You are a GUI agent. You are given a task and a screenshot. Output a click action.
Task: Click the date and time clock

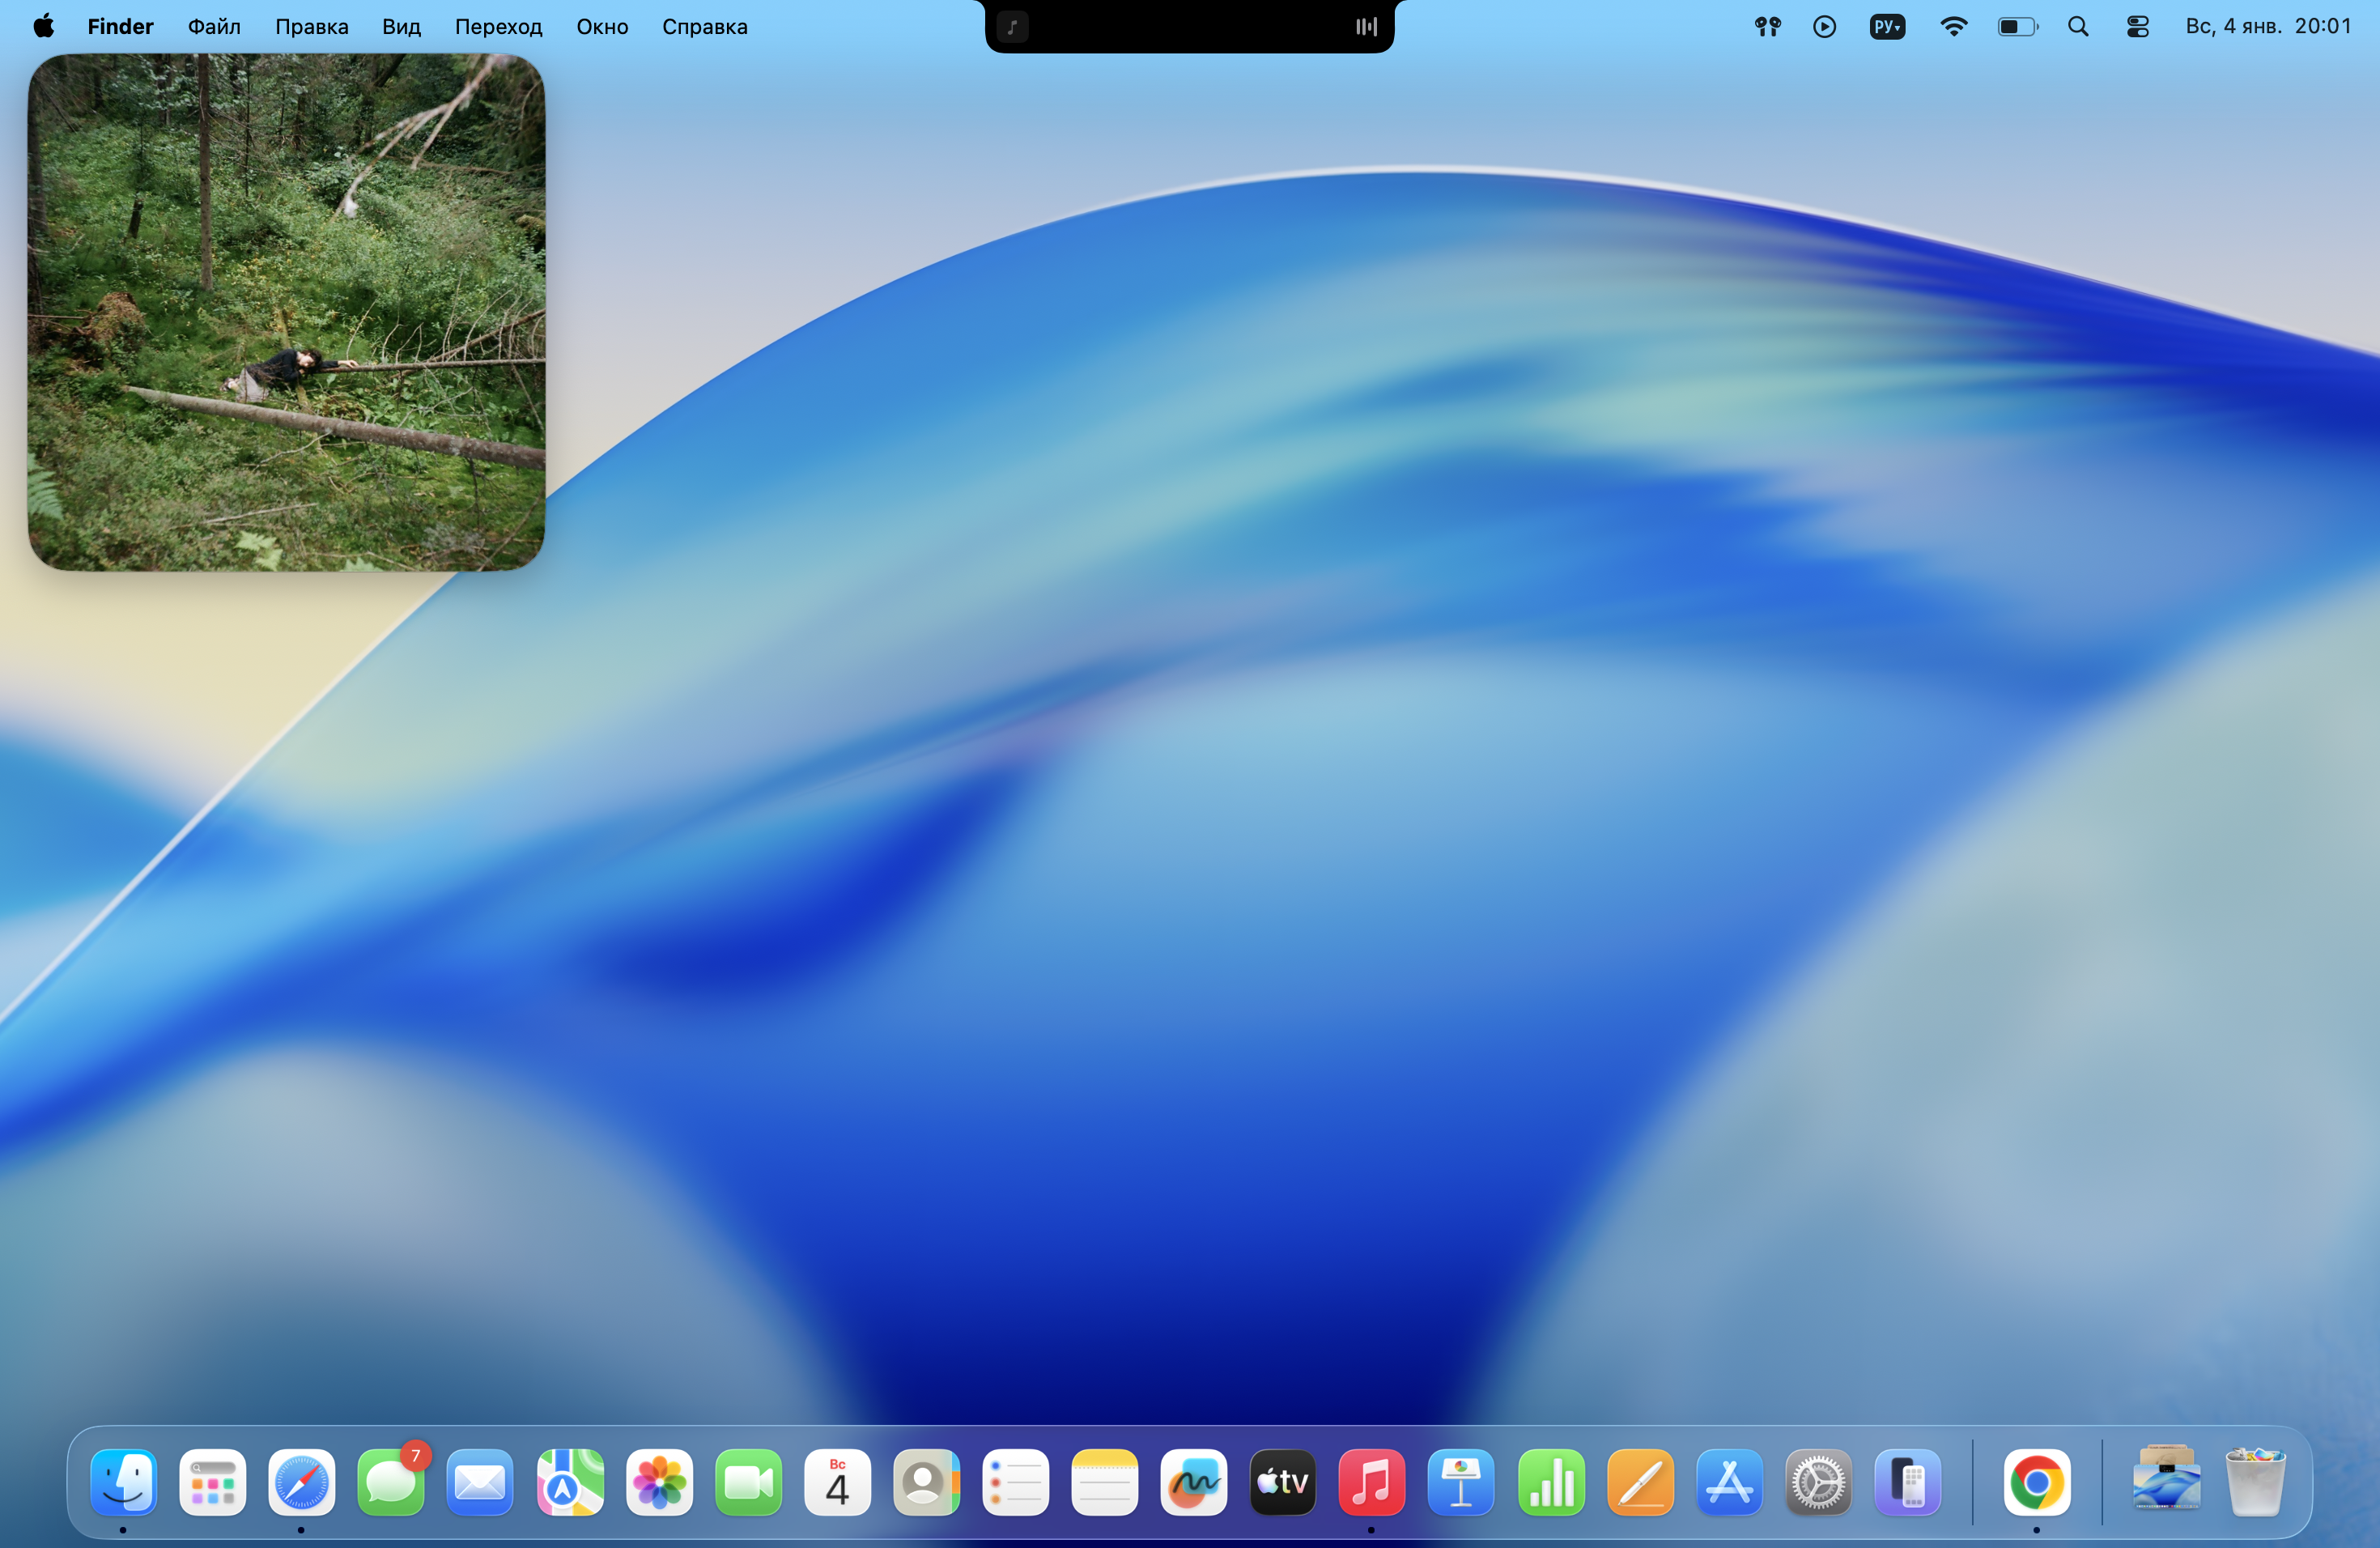pyautogui.click(x=2267, y=27)
